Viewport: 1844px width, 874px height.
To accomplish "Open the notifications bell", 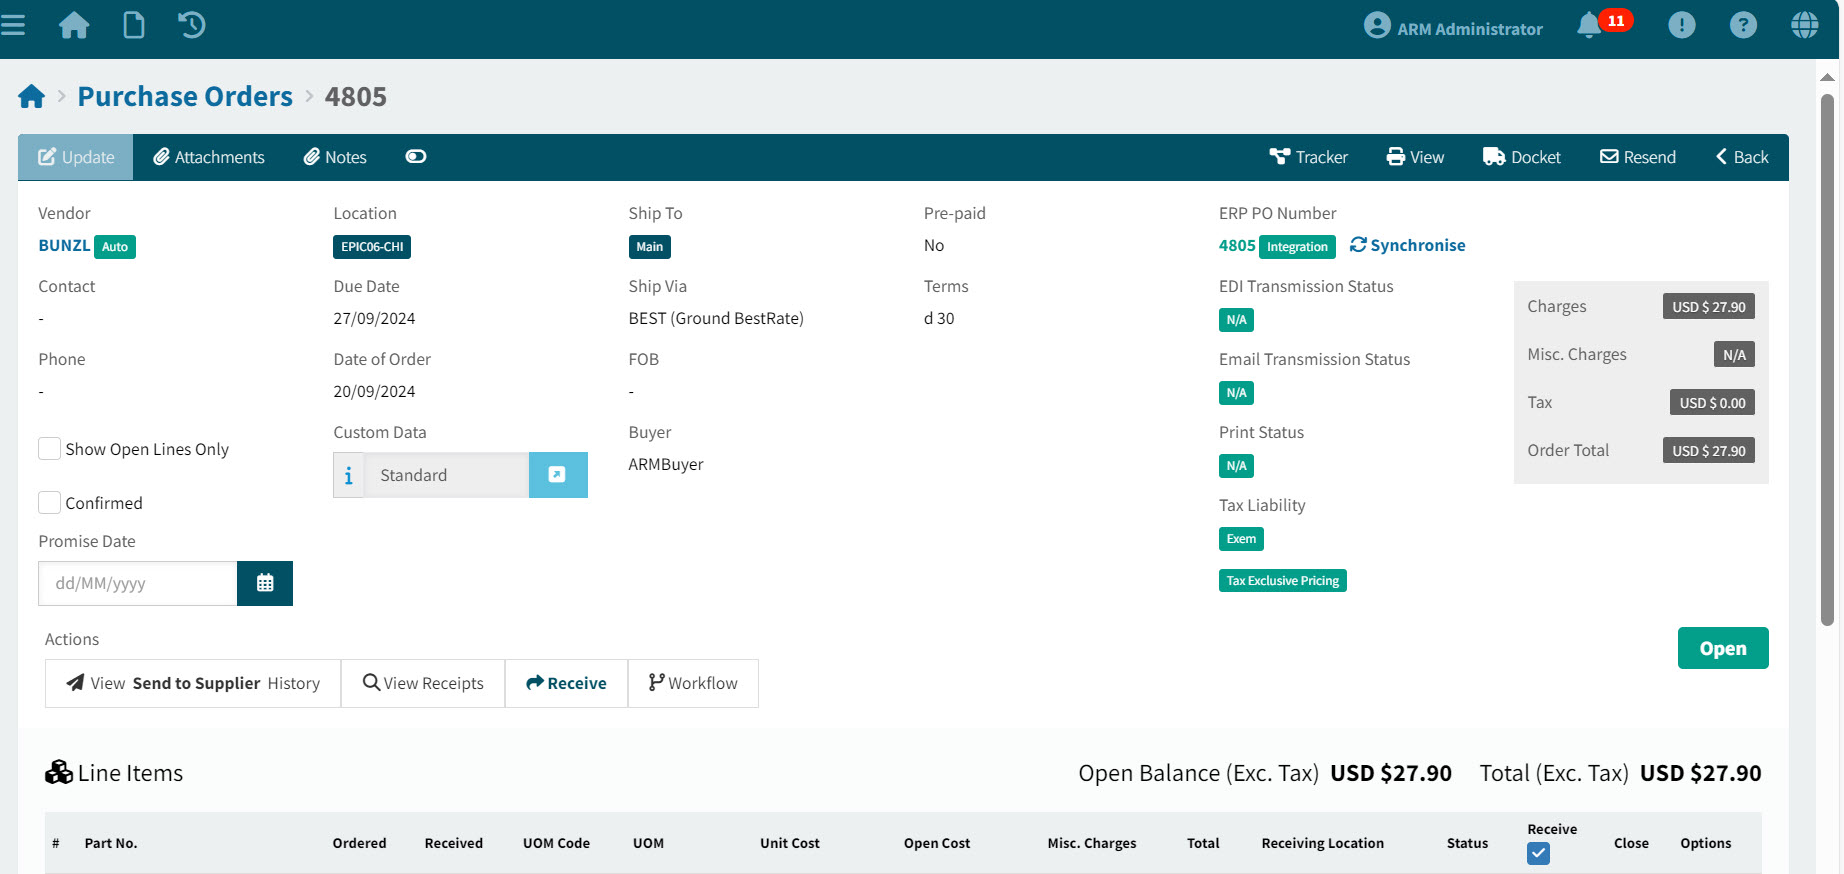I will [x=1589, y=25].
